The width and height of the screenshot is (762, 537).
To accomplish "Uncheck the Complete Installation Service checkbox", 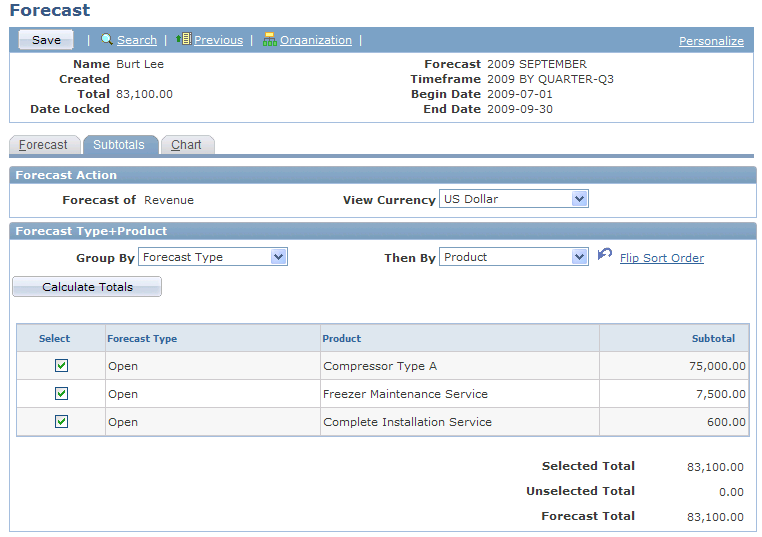I will 61,421.
